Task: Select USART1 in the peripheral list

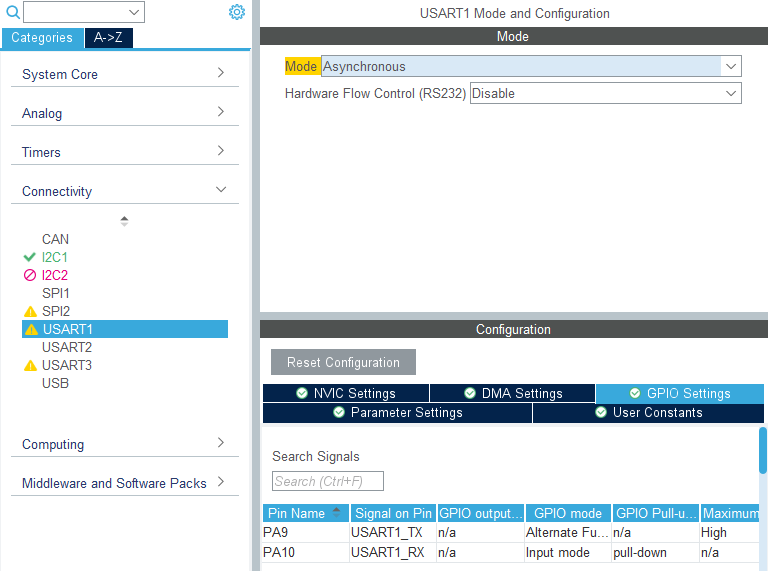Action: tap(125, 329)
